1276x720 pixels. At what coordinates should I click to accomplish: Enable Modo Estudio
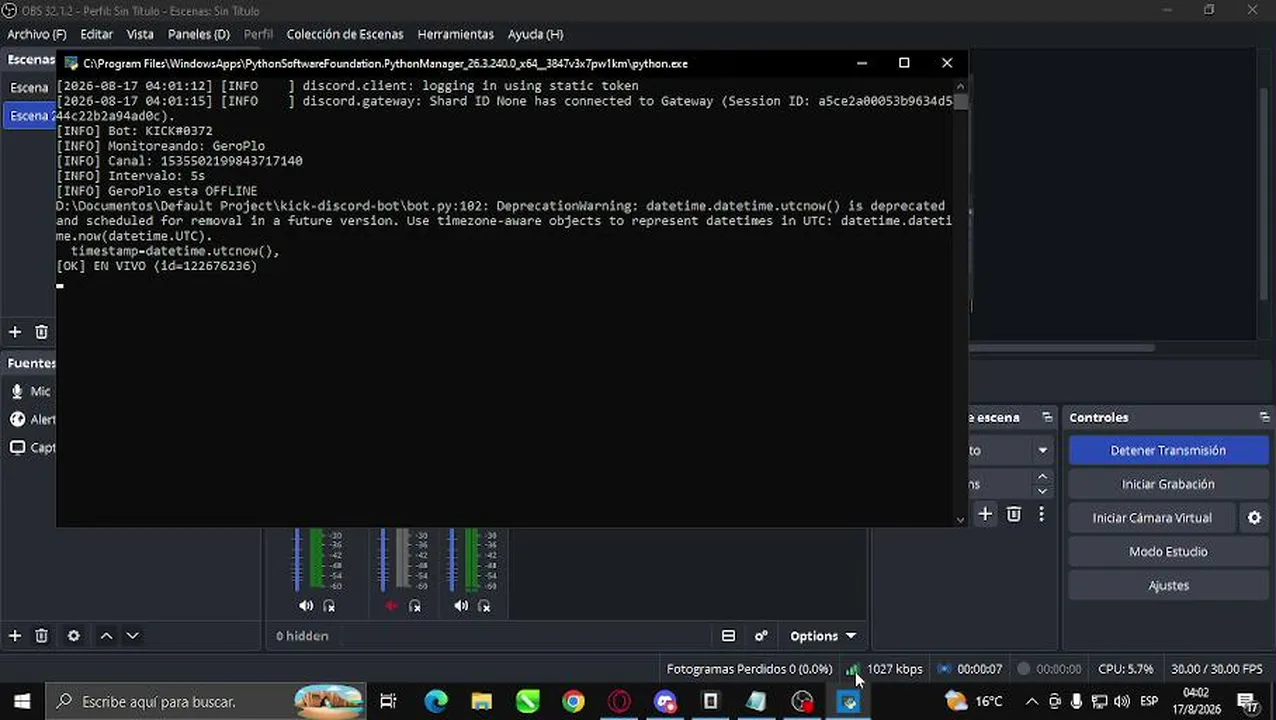click(1168, 552)
